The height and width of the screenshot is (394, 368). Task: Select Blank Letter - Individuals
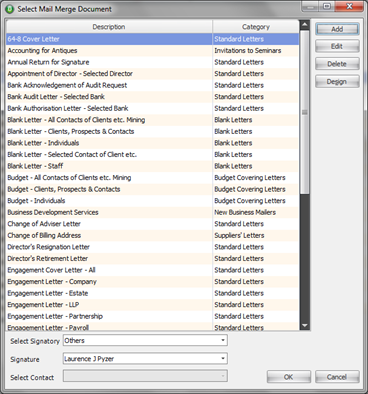click(152, 143)
